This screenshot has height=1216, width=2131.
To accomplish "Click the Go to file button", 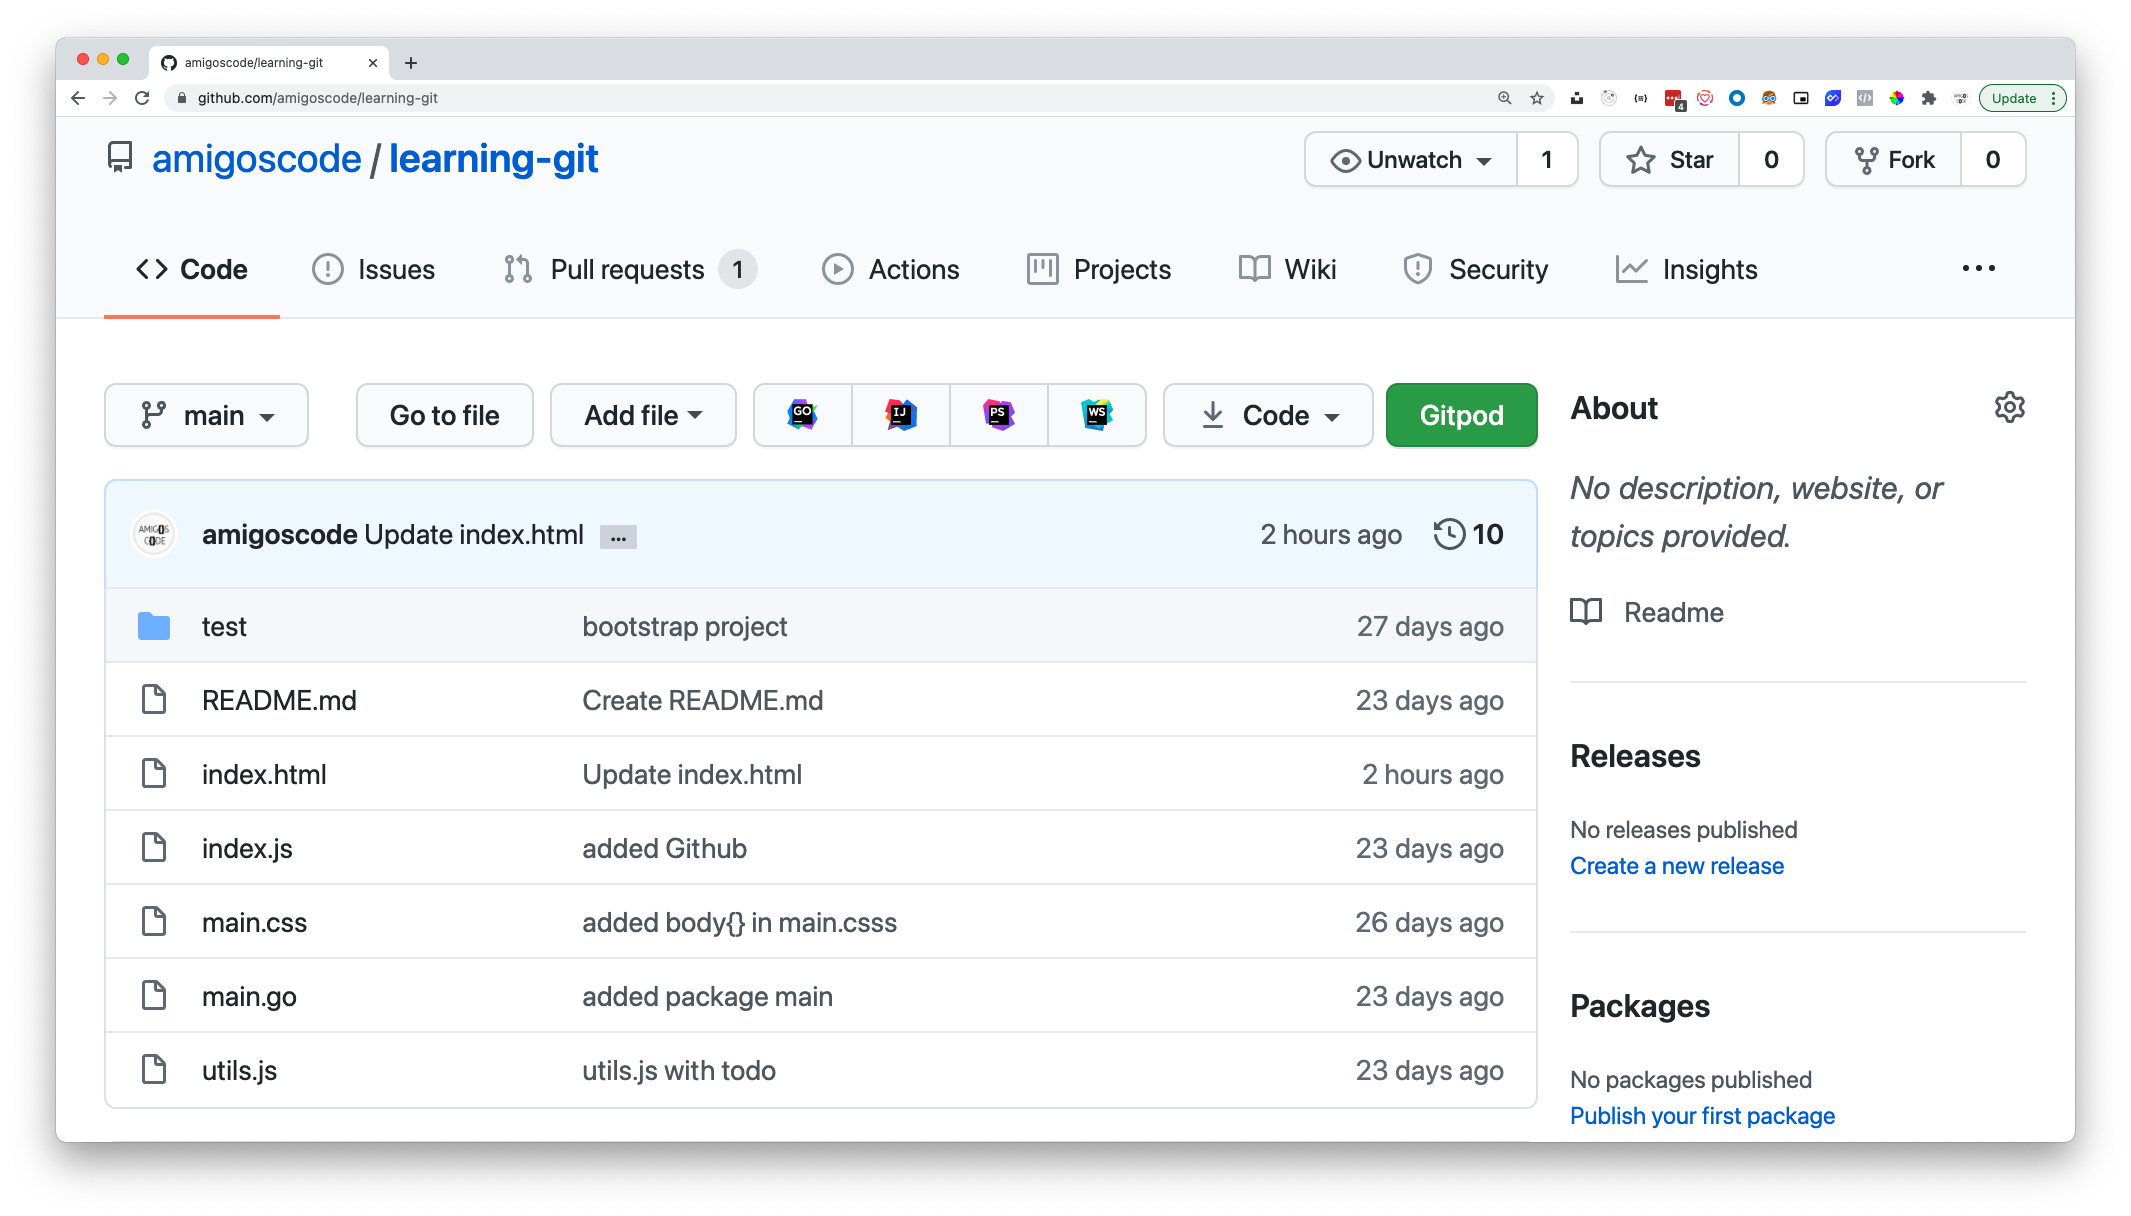I will click(445, 415).
